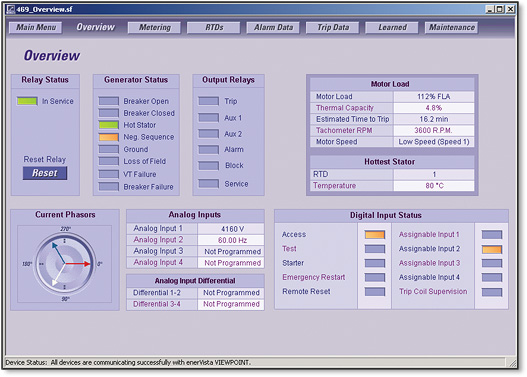Screen dimensions: 527x377
Task: Click the Temperature value 80 °C
Action: [434, 185]
